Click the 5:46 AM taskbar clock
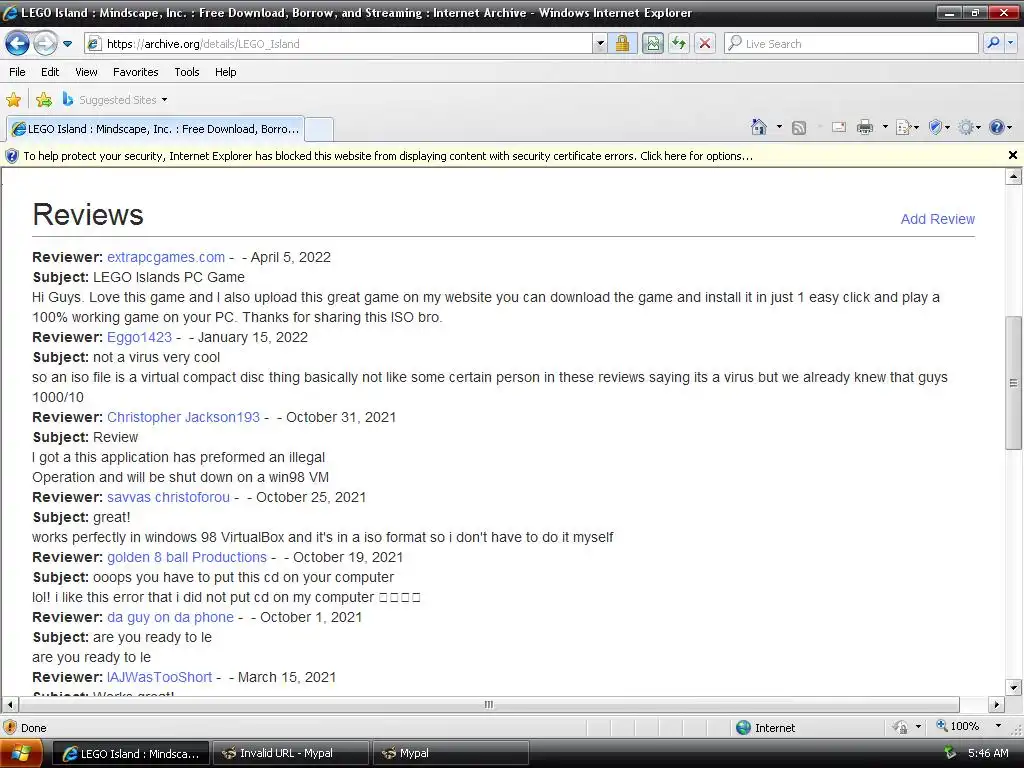 tap(988, 754)
